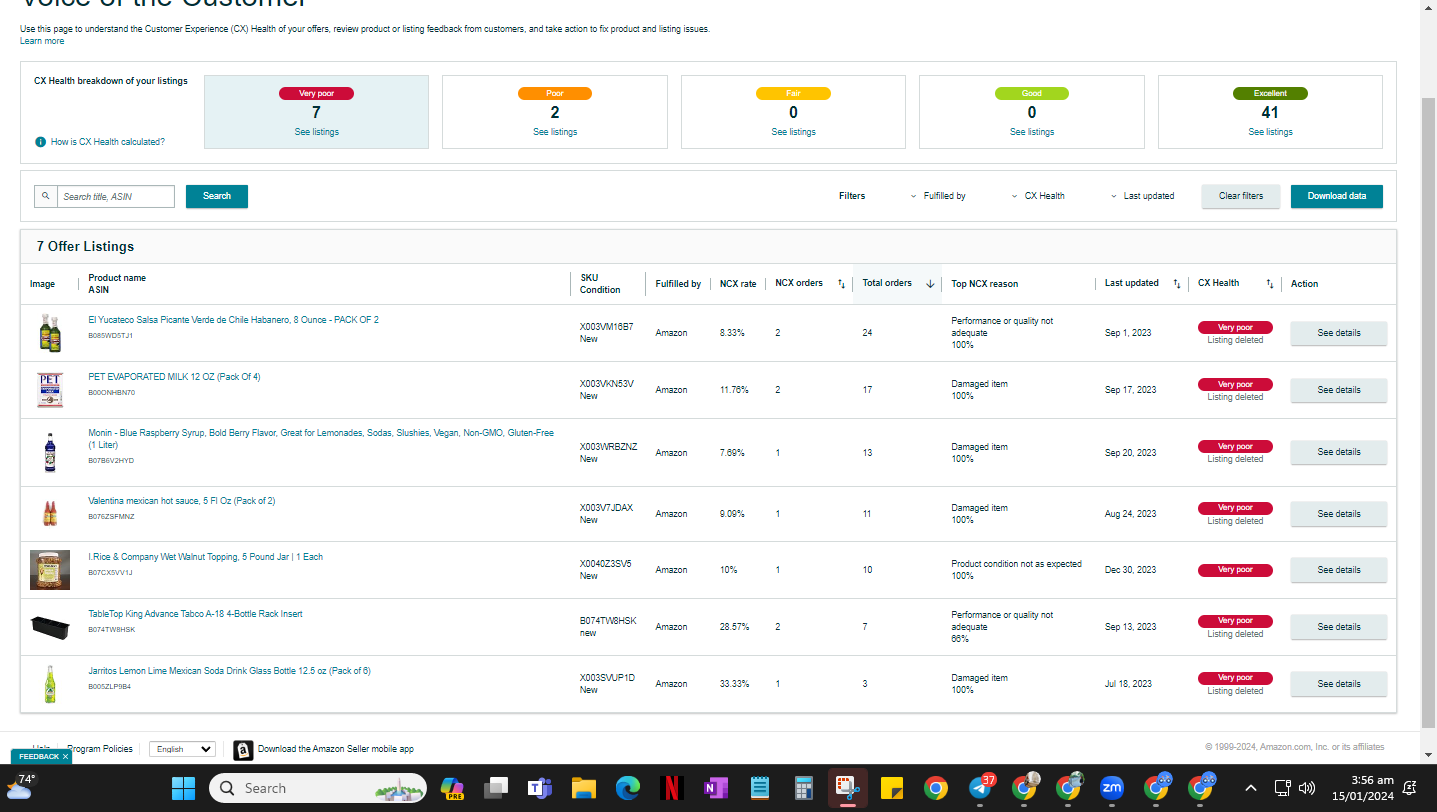See details for PET Evaporated Milk
Screen dimensions: 1437x812
click(x=1339, y=390)
